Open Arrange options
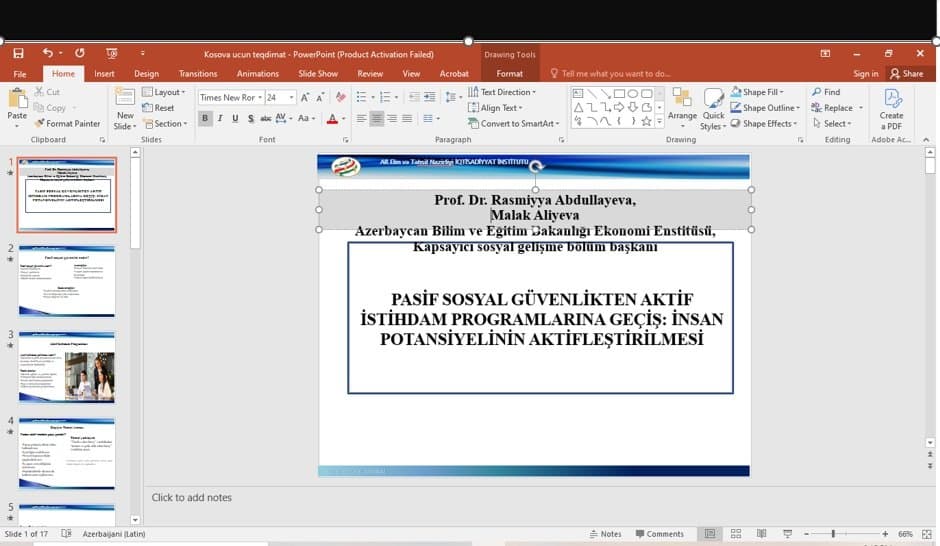940x546 pixels. pyautogui.click(x=682, y=108)
